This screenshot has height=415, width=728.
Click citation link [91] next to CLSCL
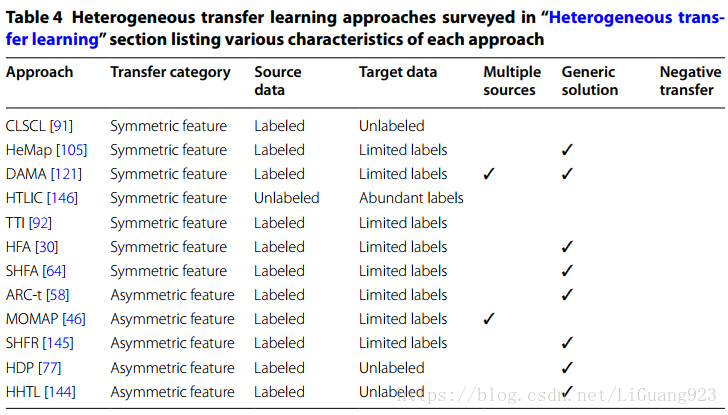coord(61,126)
